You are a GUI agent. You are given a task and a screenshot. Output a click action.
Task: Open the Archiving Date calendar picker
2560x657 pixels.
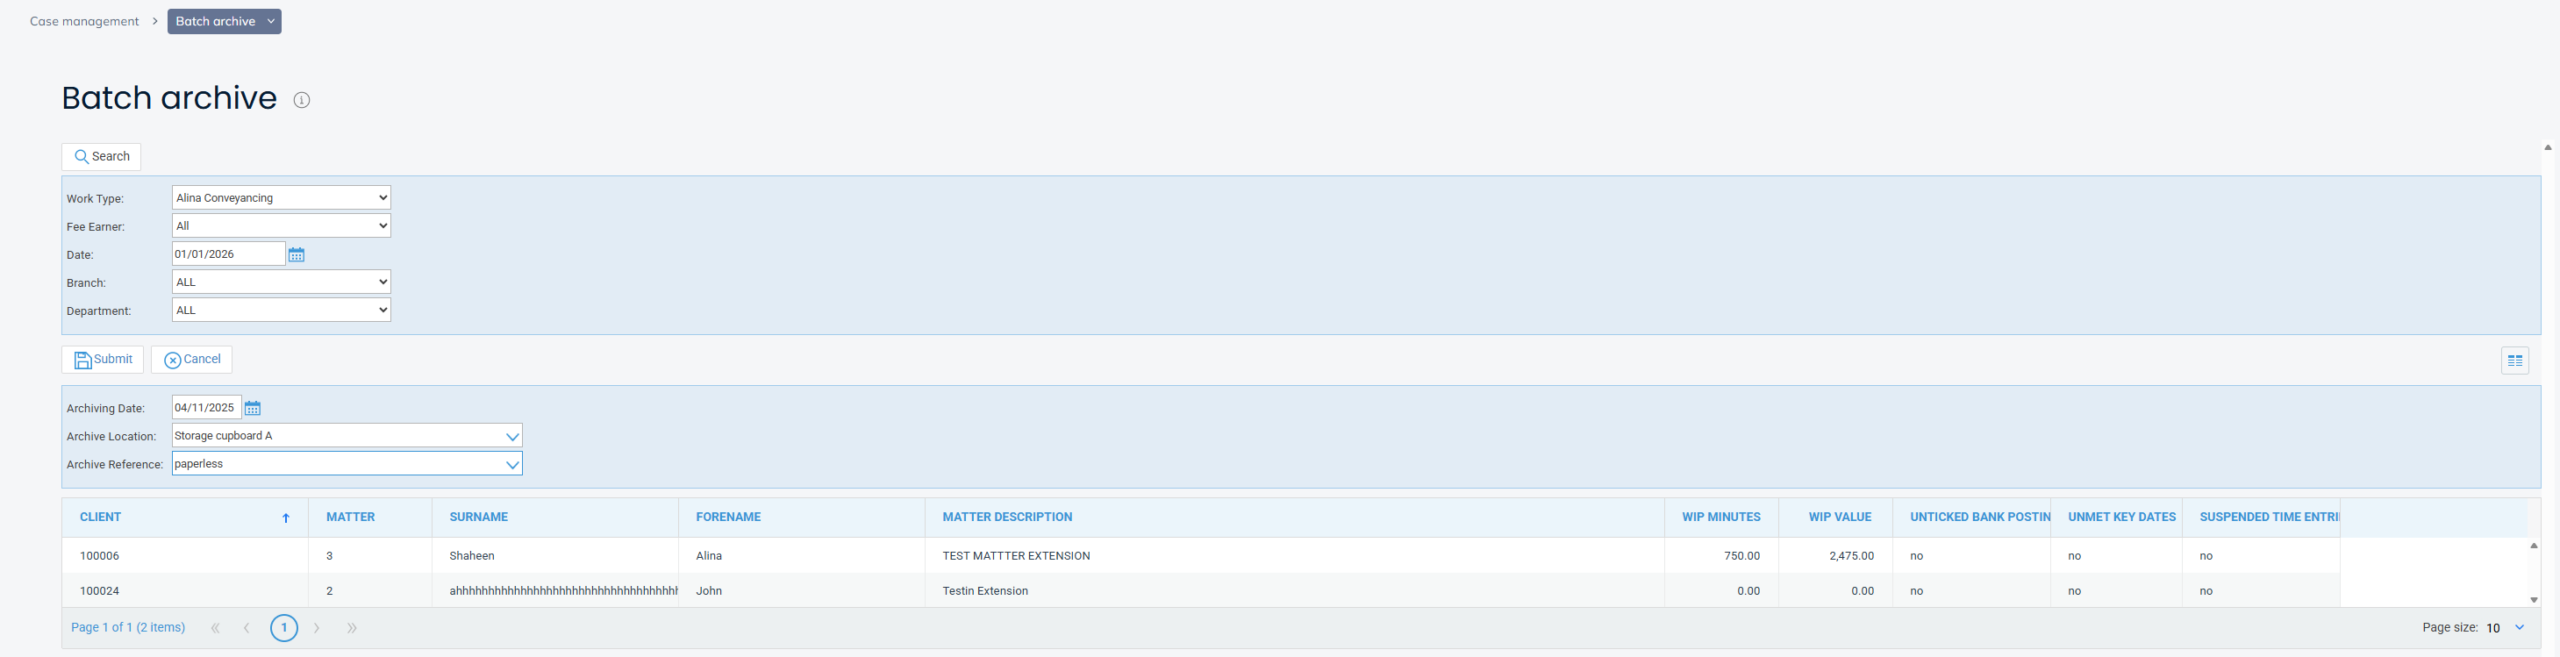pos(253,408)
